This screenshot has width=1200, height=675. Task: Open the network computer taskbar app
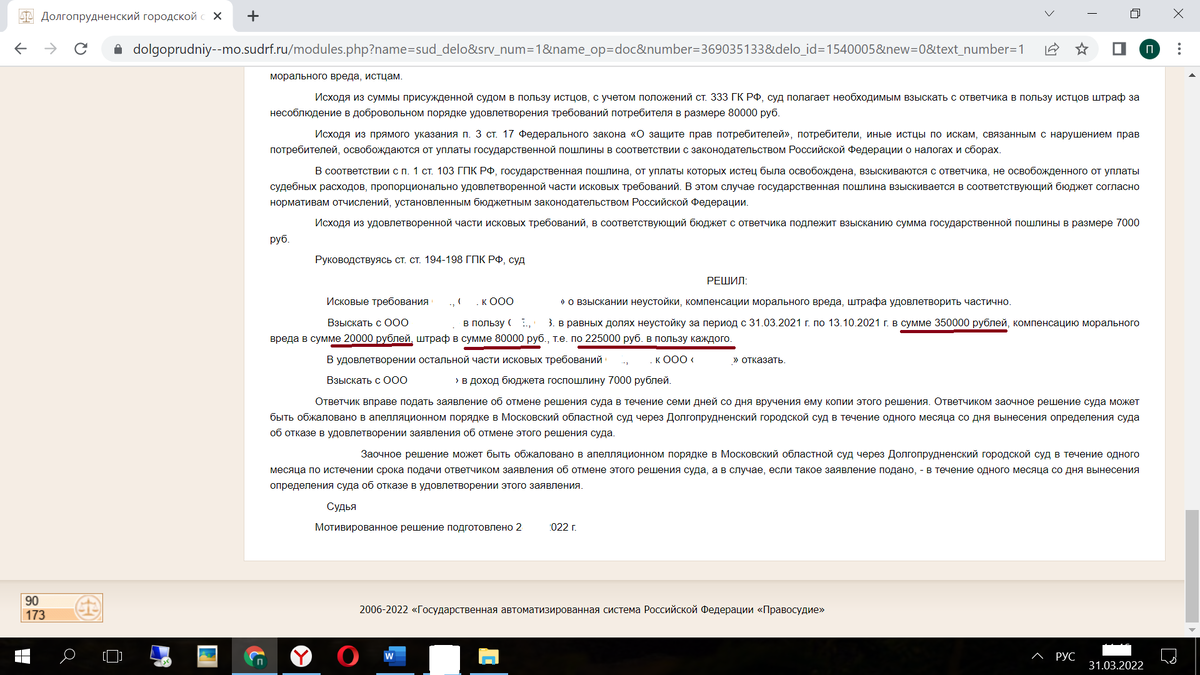pos(160,656)
